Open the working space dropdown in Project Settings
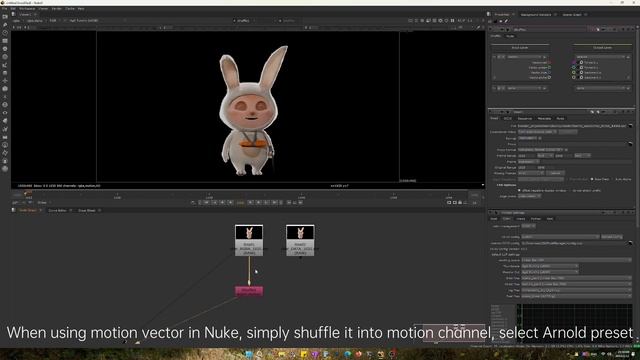The image size is (640, 360). point(576,260)
